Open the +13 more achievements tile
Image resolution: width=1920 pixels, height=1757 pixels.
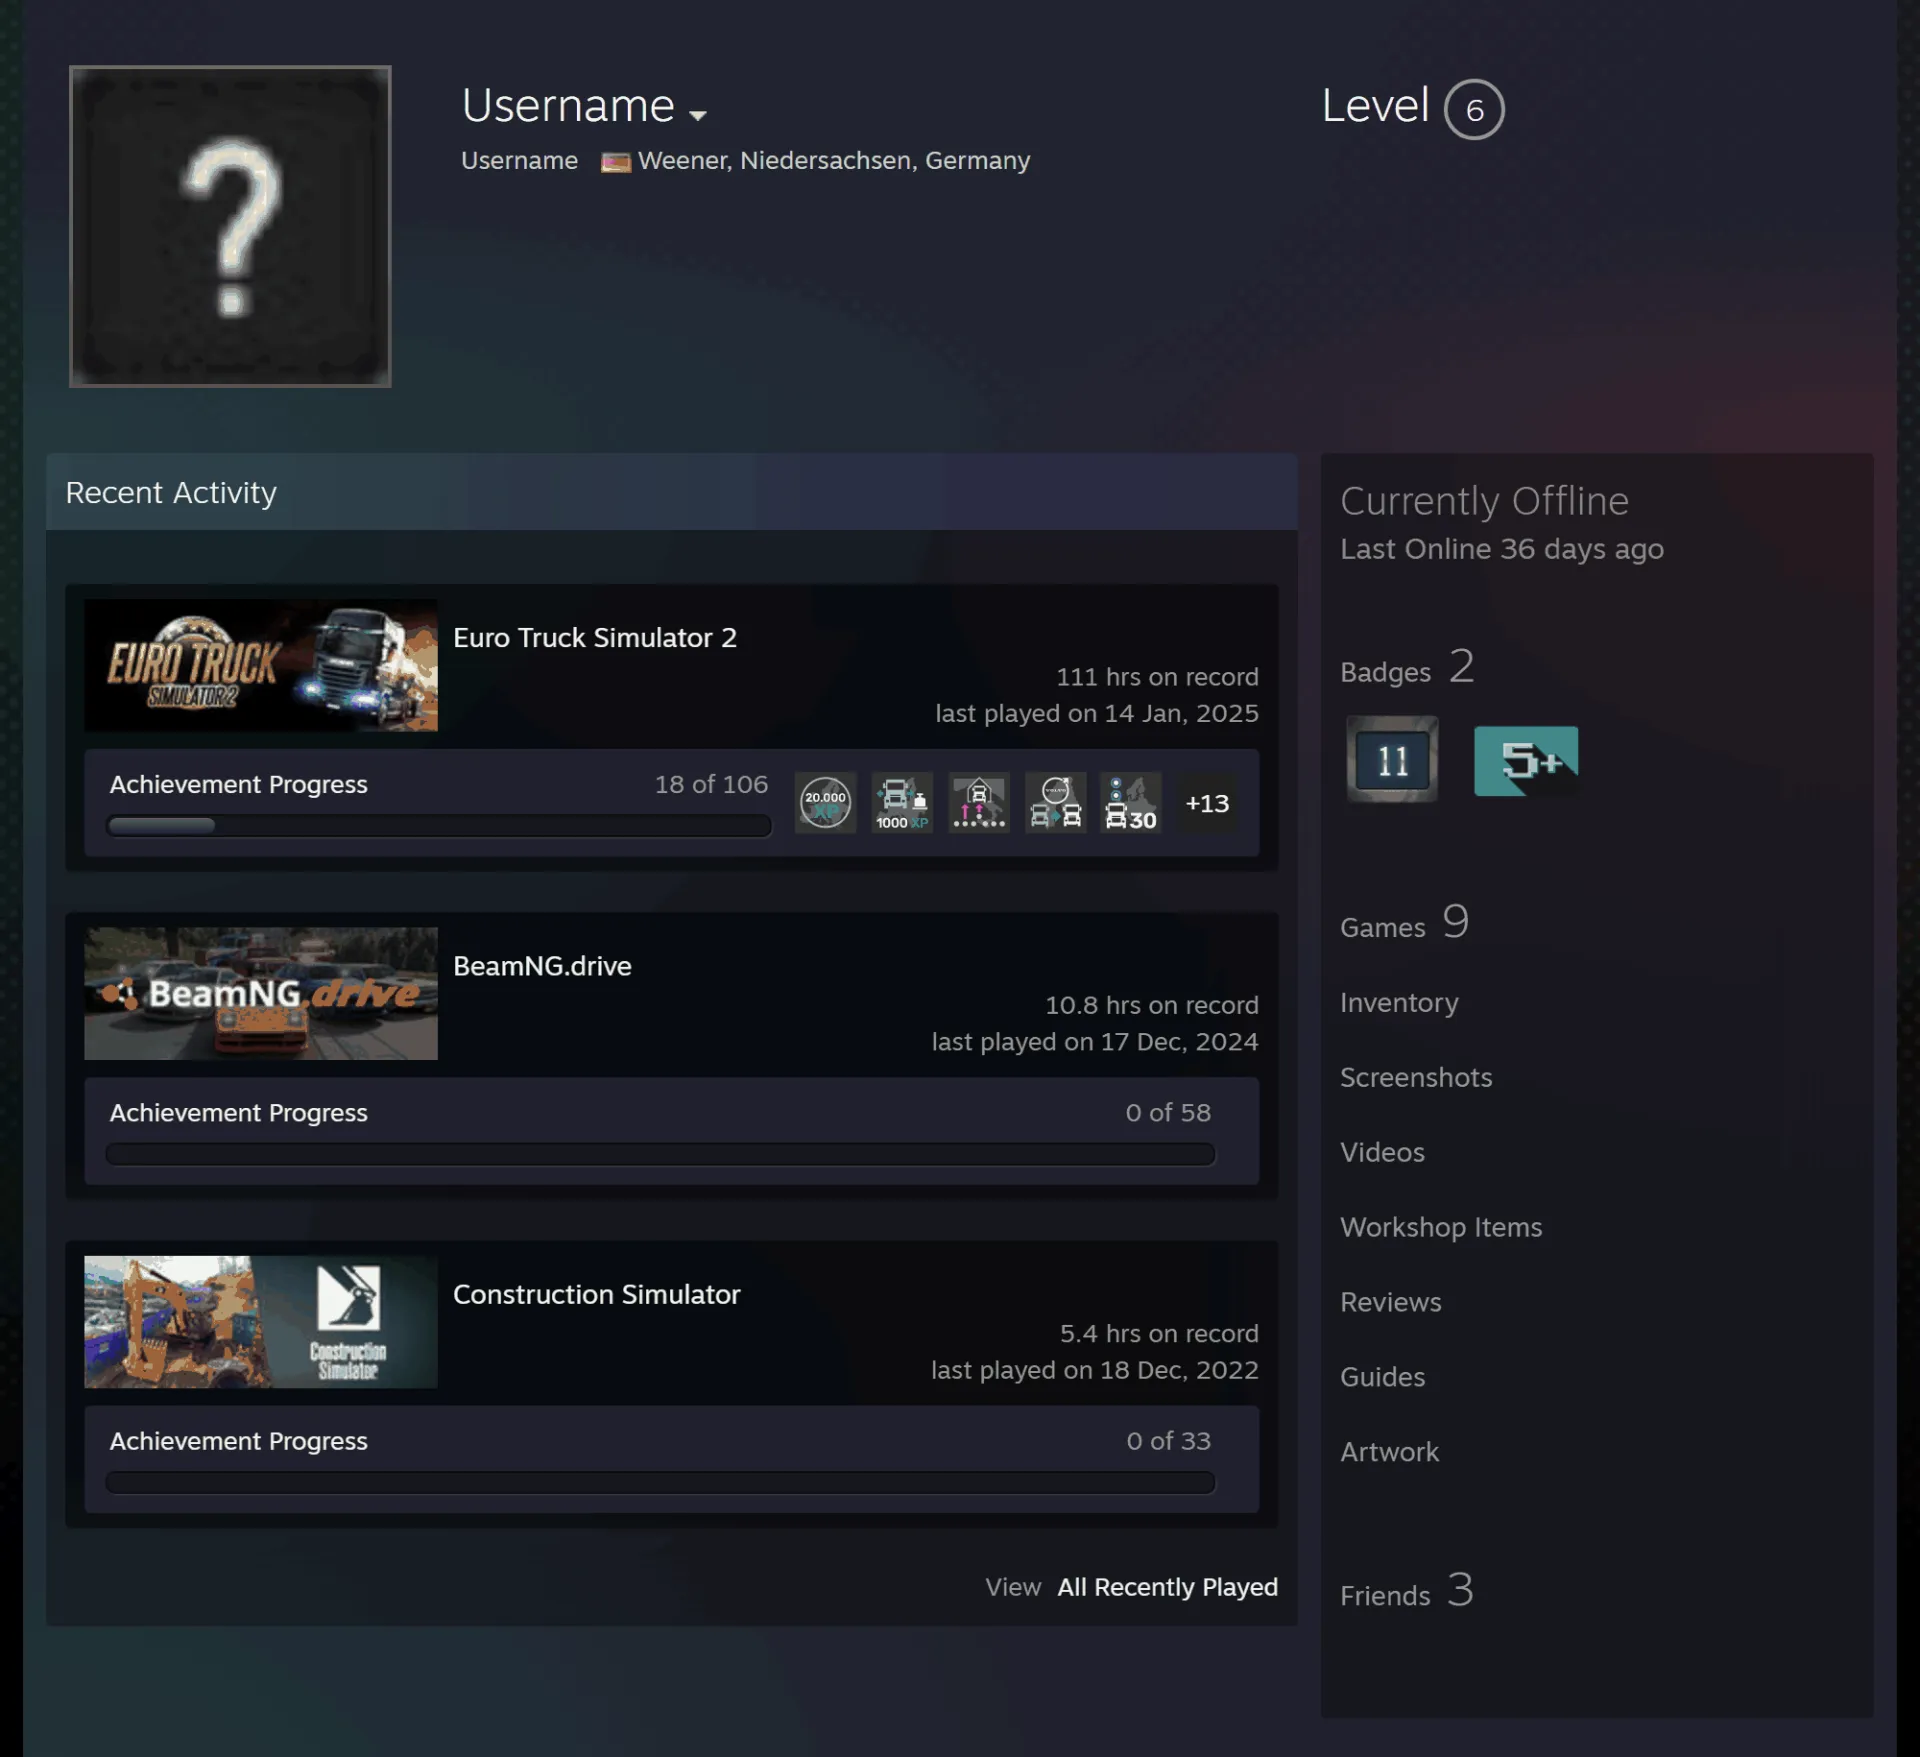(x=1207, y=803)
